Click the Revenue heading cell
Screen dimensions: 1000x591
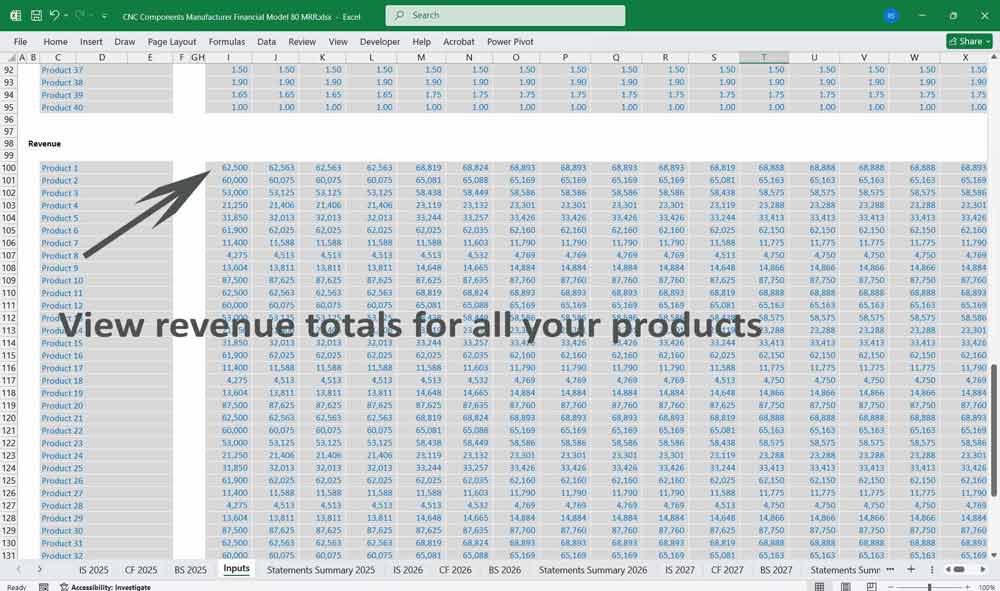(45, 143)
